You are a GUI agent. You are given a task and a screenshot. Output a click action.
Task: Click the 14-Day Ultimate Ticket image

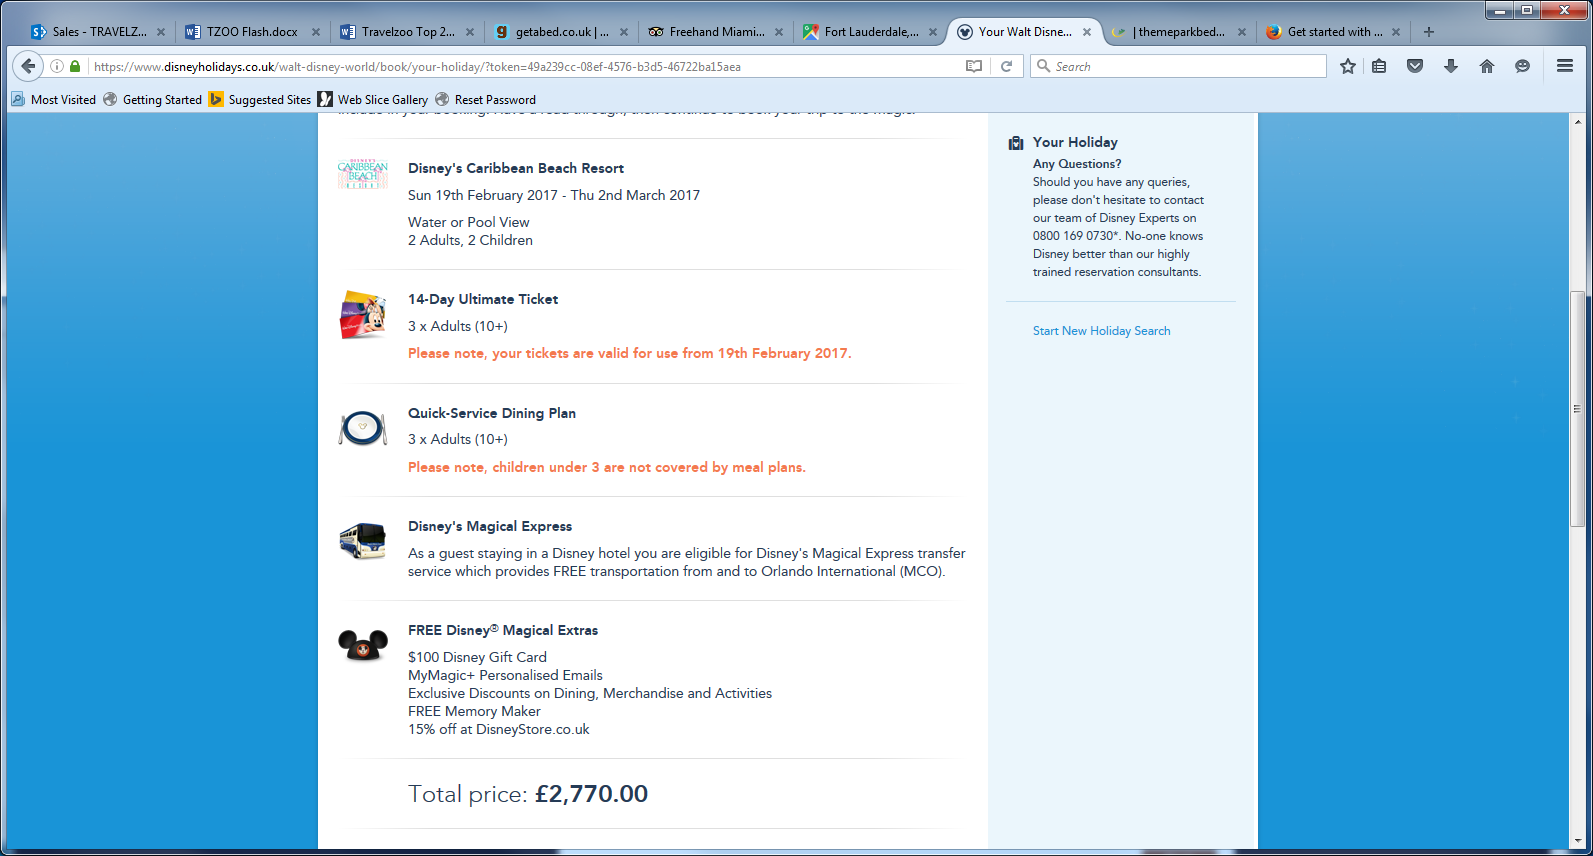pyautogui.click(x=363, y=315)
